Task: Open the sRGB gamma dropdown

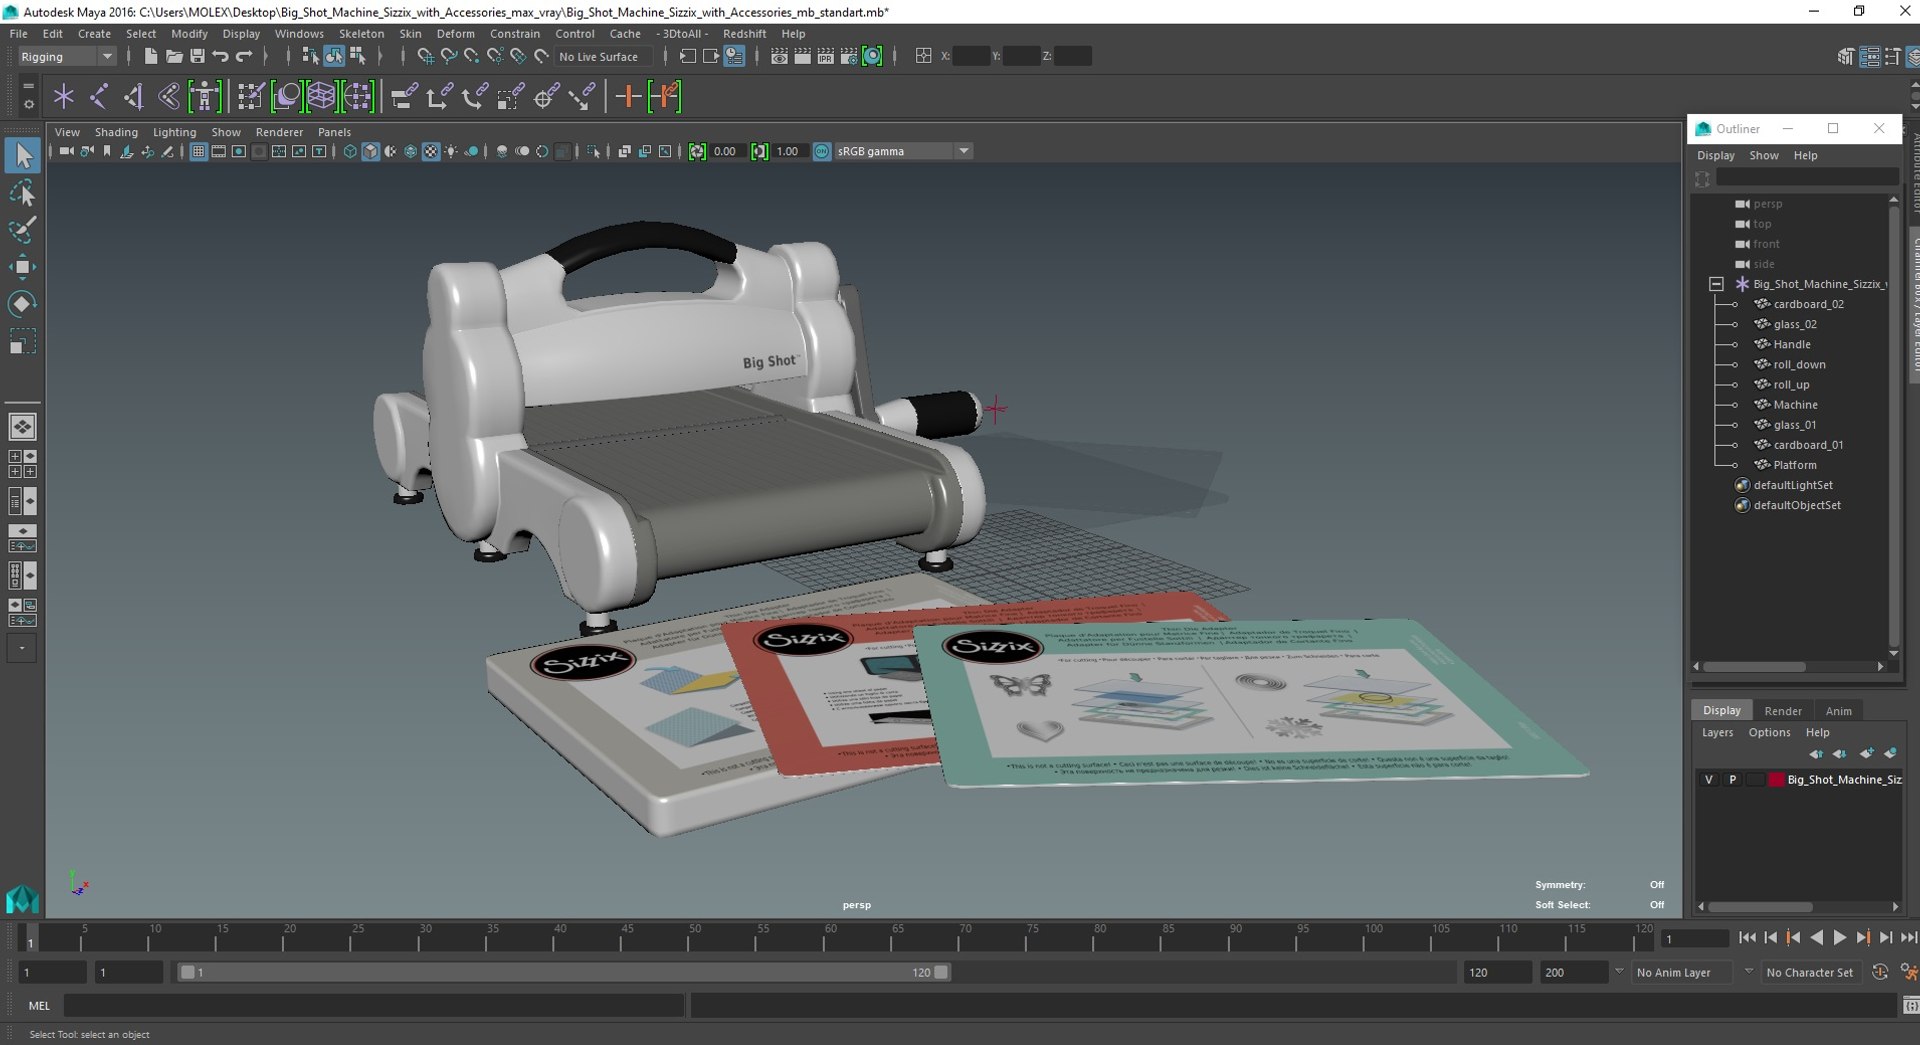Action: (902, 151)
